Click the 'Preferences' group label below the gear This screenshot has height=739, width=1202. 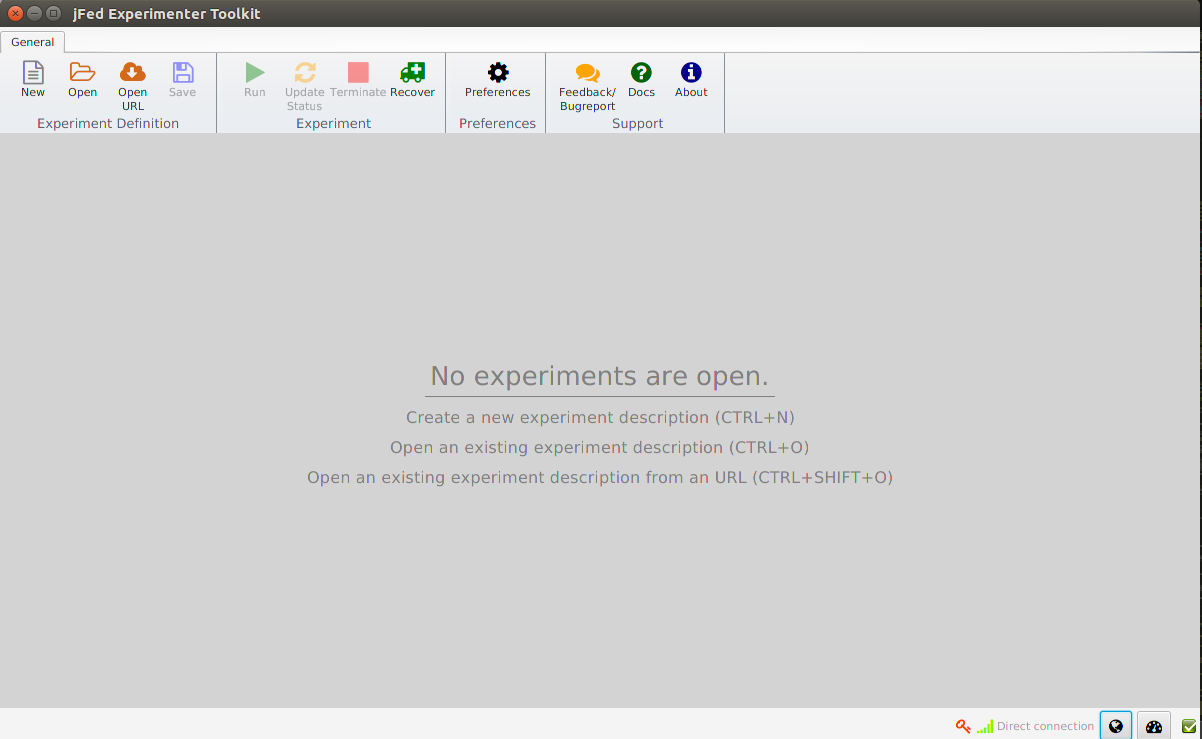[497, 123]
